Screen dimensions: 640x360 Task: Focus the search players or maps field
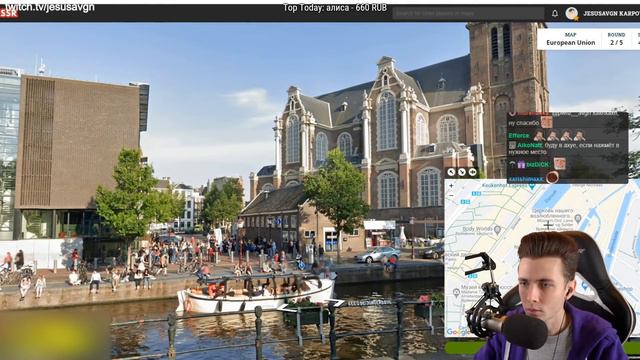point(468,13)
